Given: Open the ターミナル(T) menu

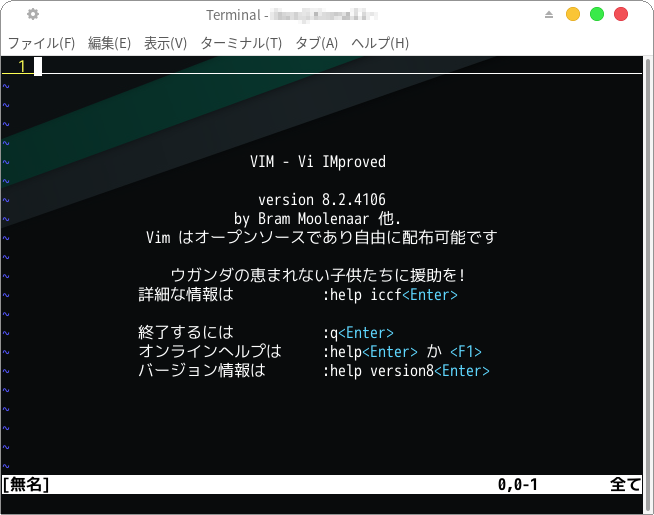Looking at the screenshot, I should [x=241, y=43].
